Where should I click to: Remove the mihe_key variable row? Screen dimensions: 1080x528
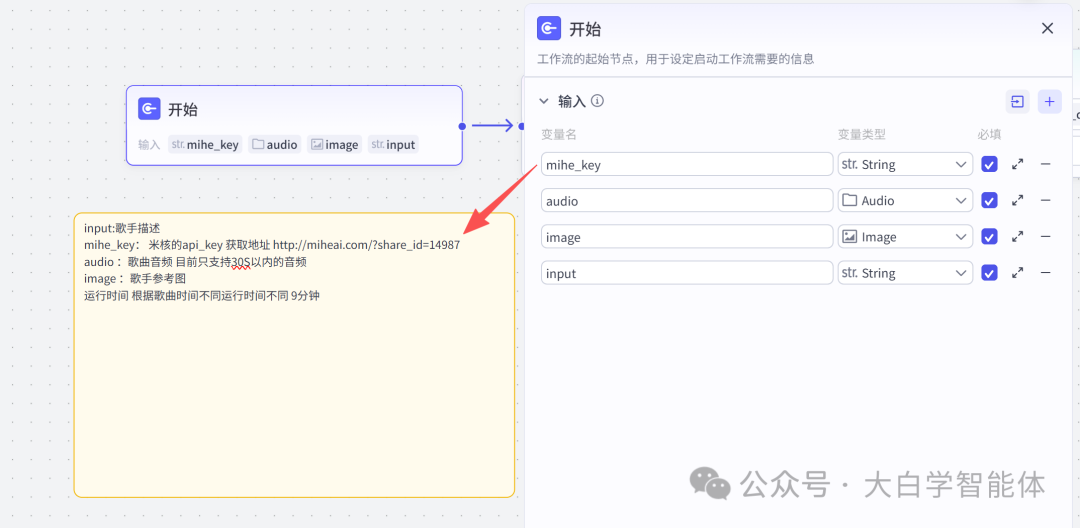pyautogui.click(x=1046, y=164)
